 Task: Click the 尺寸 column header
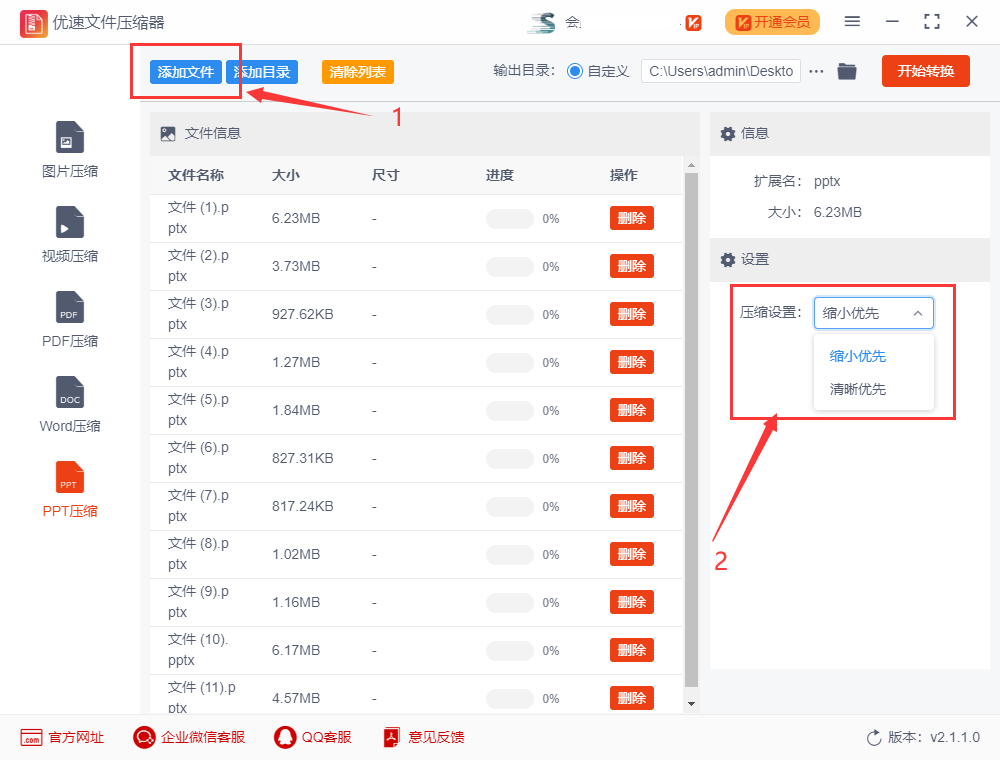[385, 175]
